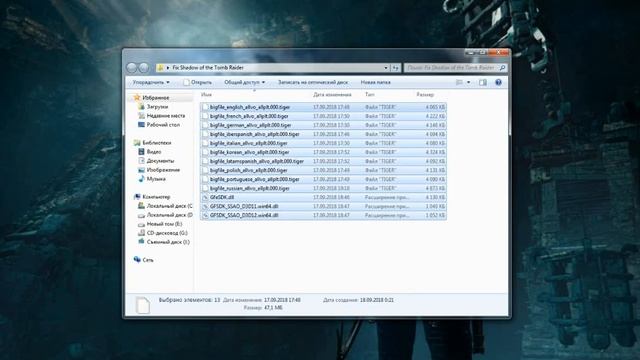This screenshot has height=360, width=640.
Task: Click the folder icon in the address bar
Action: pyautogui.click(x=160, y=68)
